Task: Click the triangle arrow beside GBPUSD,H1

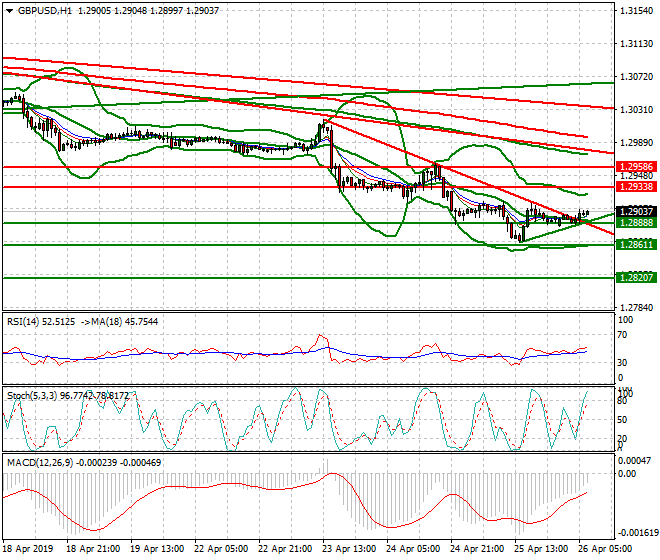Action: point(10,11)
